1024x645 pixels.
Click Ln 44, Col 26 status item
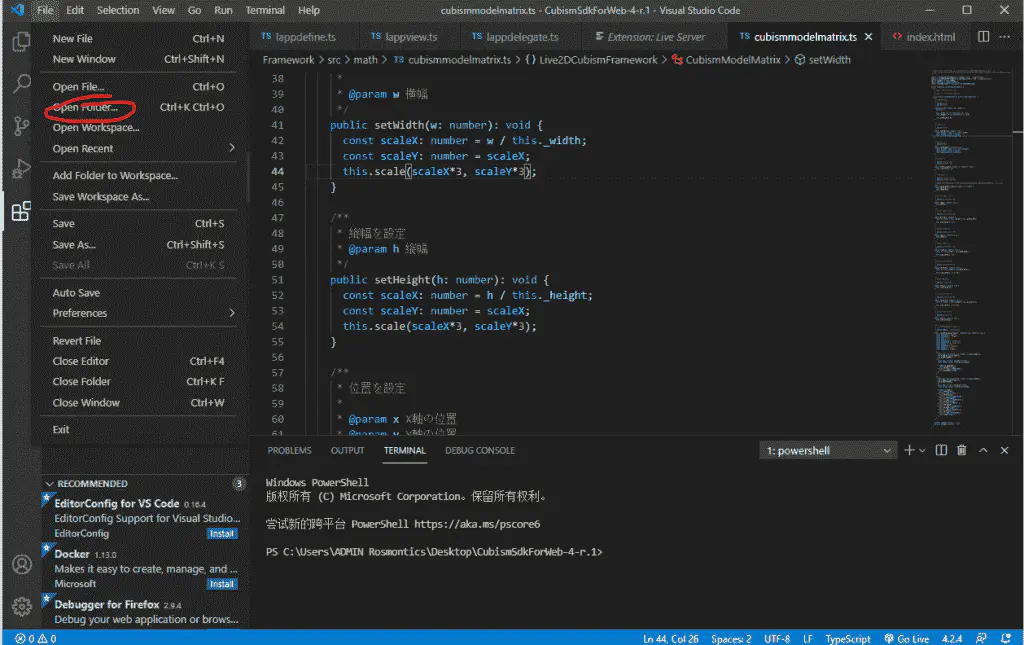[671, 638]
